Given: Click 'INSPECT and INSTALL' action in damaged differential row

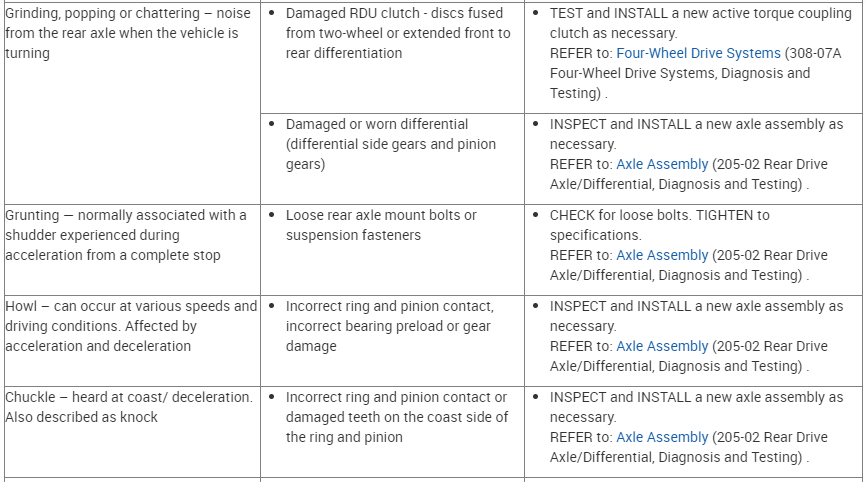Looking at the screenshot, I should (x=696, y=124).
